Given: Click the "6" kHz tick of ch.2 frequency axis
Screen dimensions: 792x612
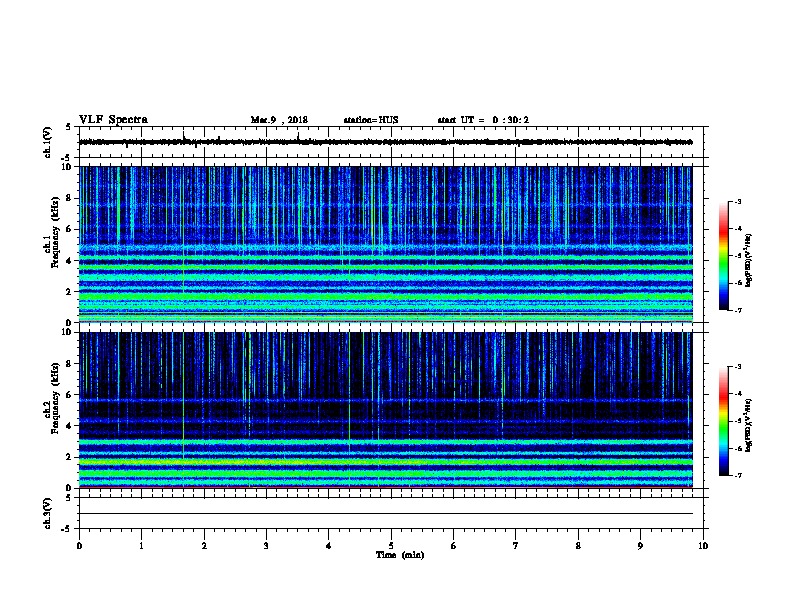Looking at the screenshot, I should pos(70,394).
